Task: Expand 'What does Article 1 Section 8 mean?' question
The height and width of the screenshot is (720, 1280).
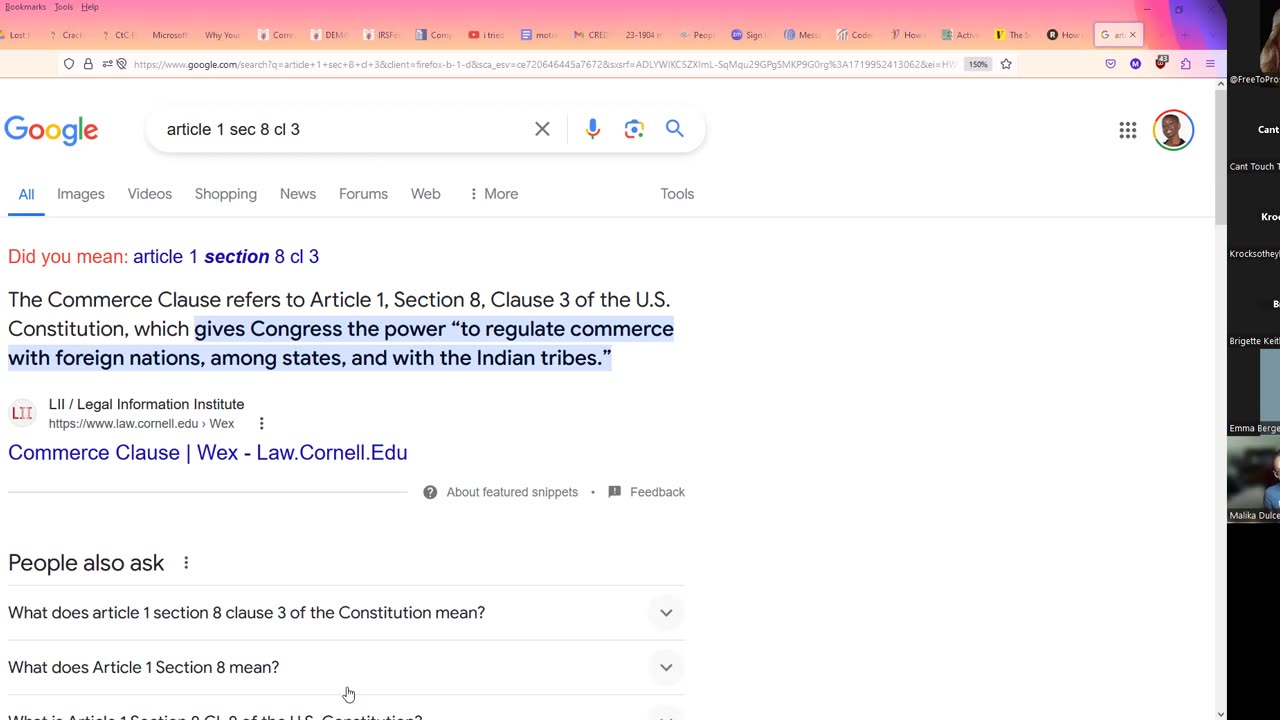Action: coord(346,667)
